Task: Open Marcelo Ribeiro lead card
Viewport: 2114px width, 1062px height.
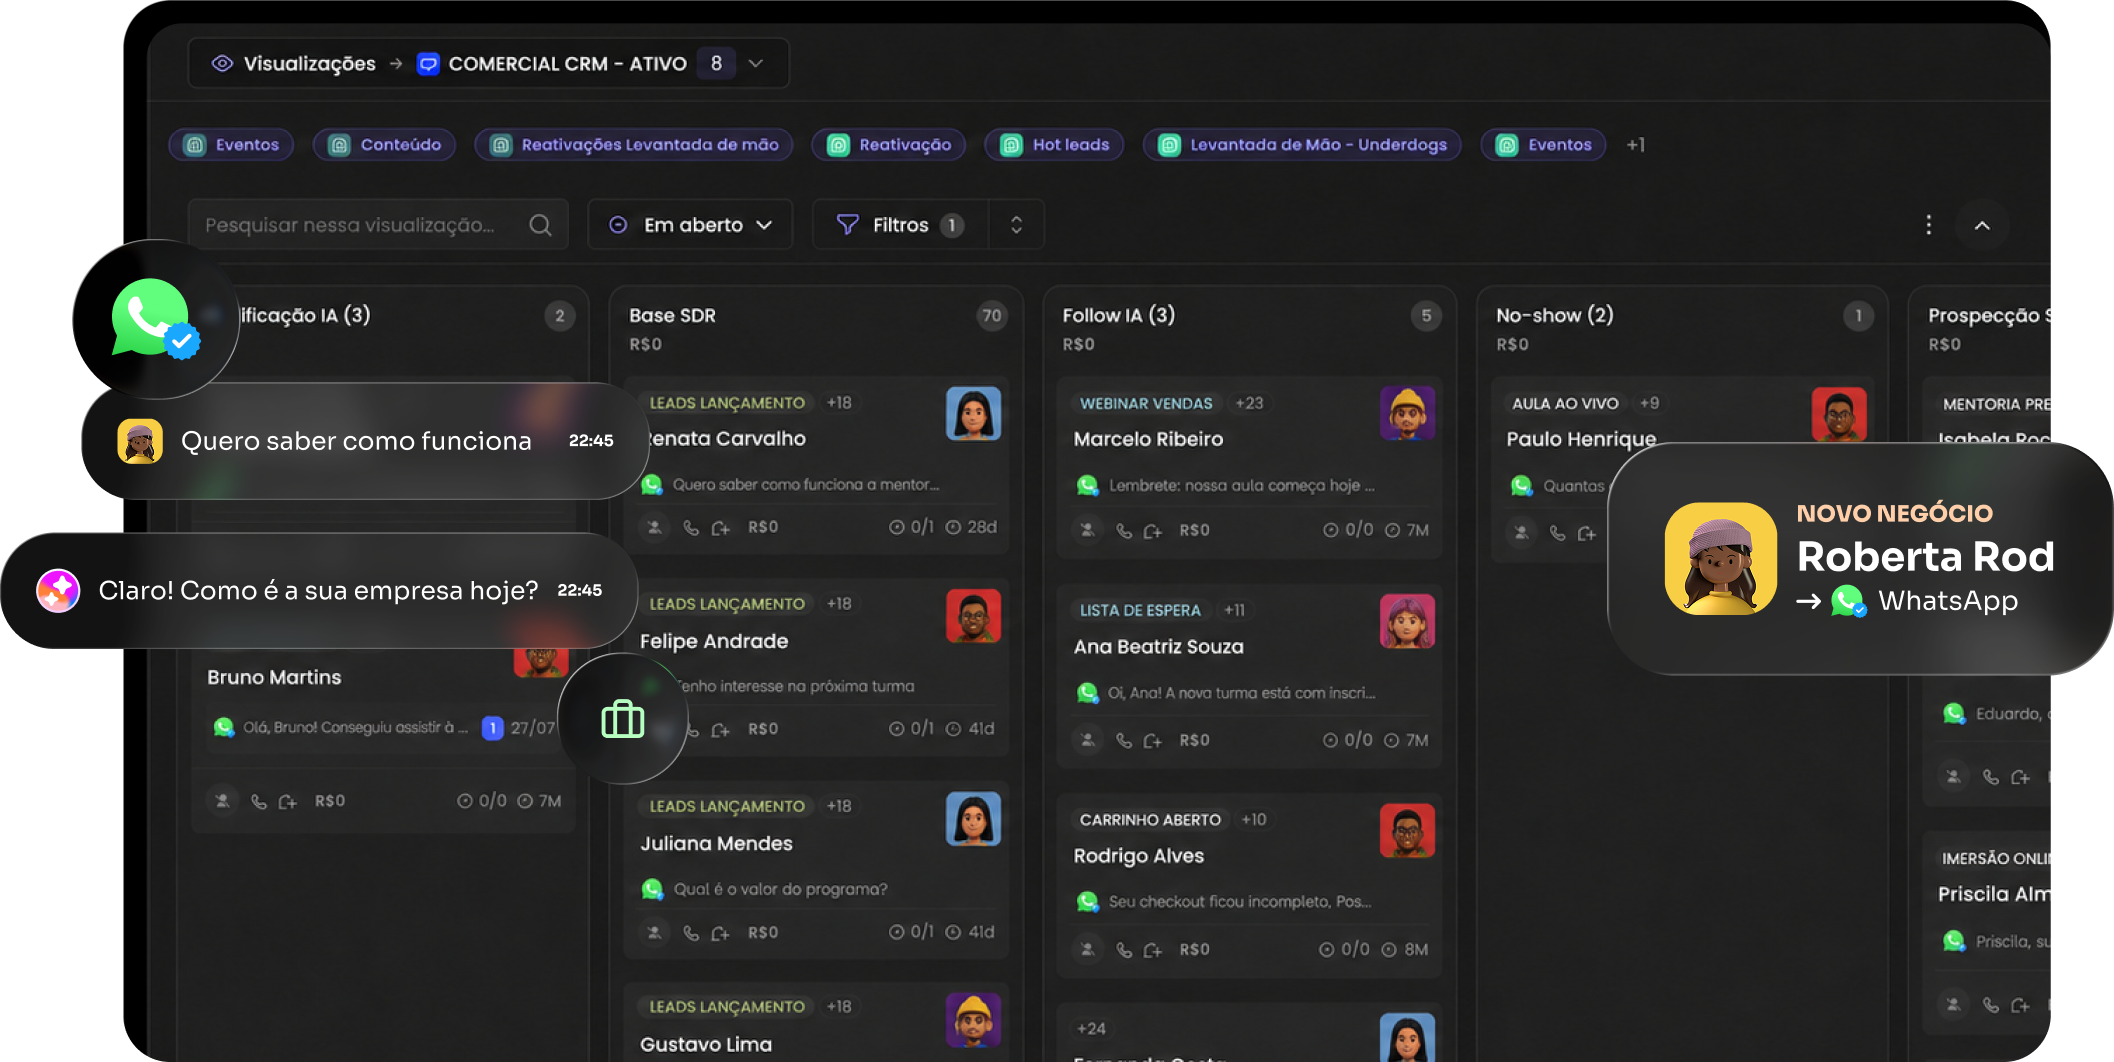Action: tap(1249, 466)
